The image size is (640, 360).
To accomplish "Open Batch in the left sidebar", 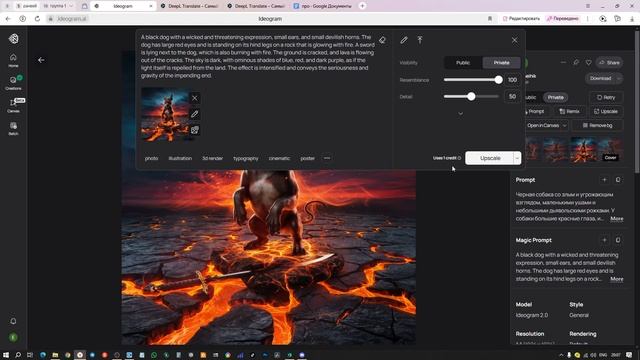I will click(x=13, y=129).
